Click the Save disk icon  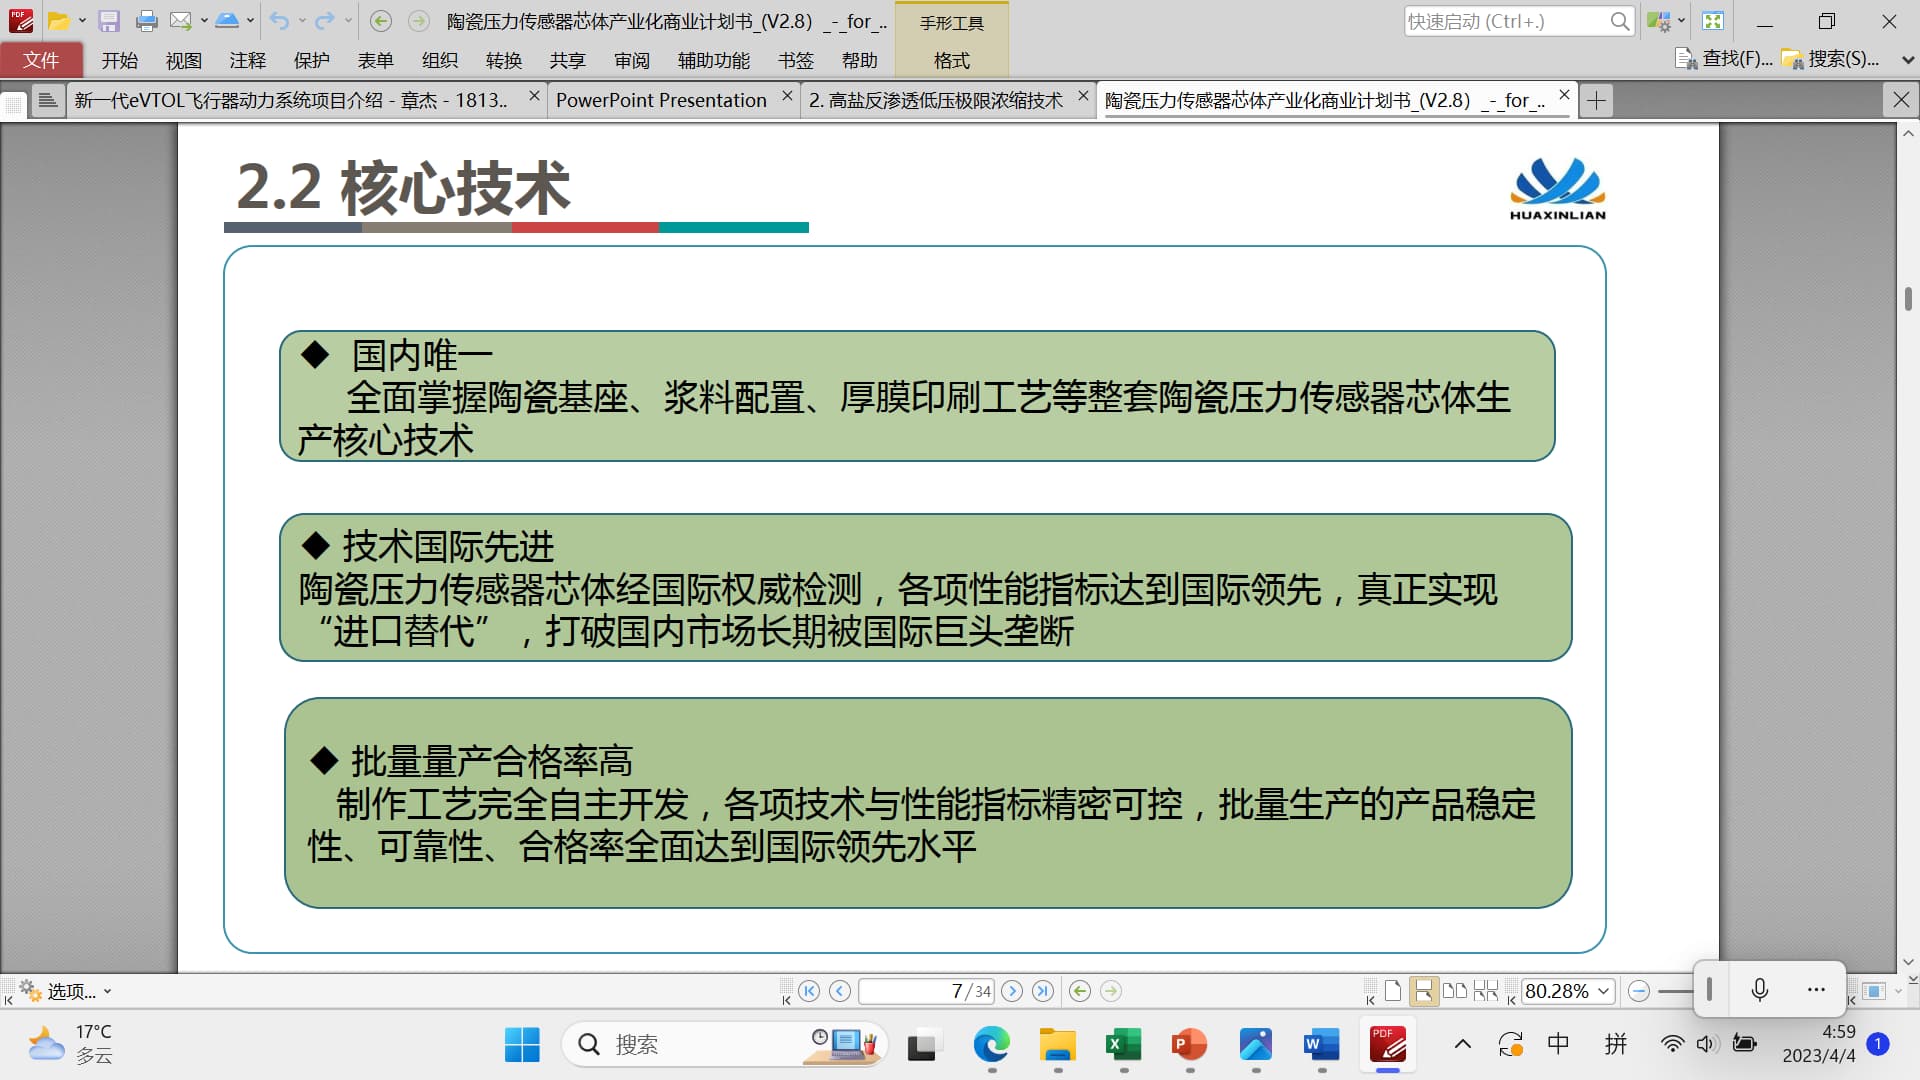109,21
